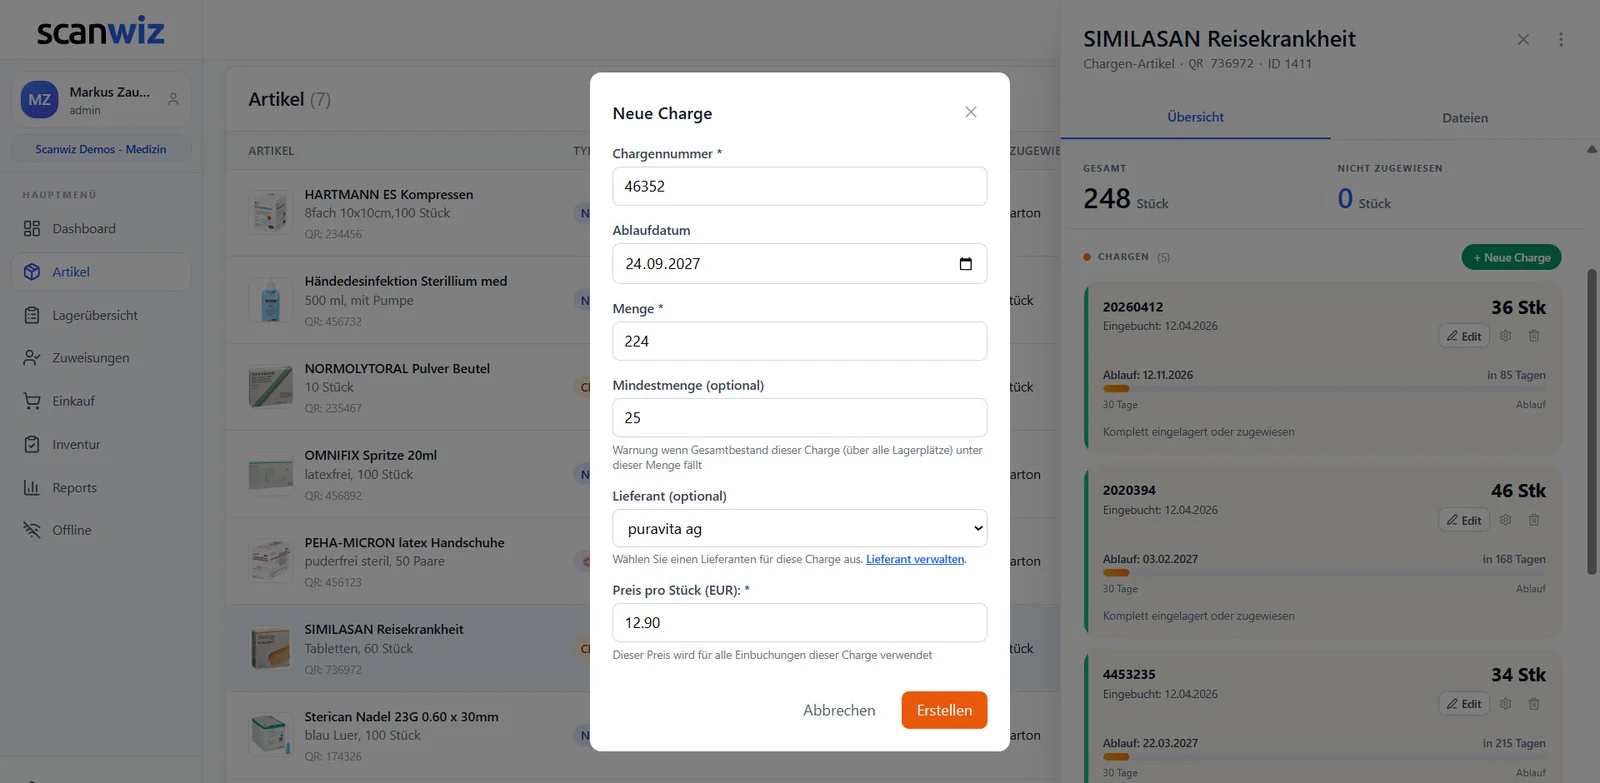This screenshot has height=783, width=1600.
Task: Click the PEHA-MICRON latex Handschuhe thumbnail
Action: click(270, 562)
